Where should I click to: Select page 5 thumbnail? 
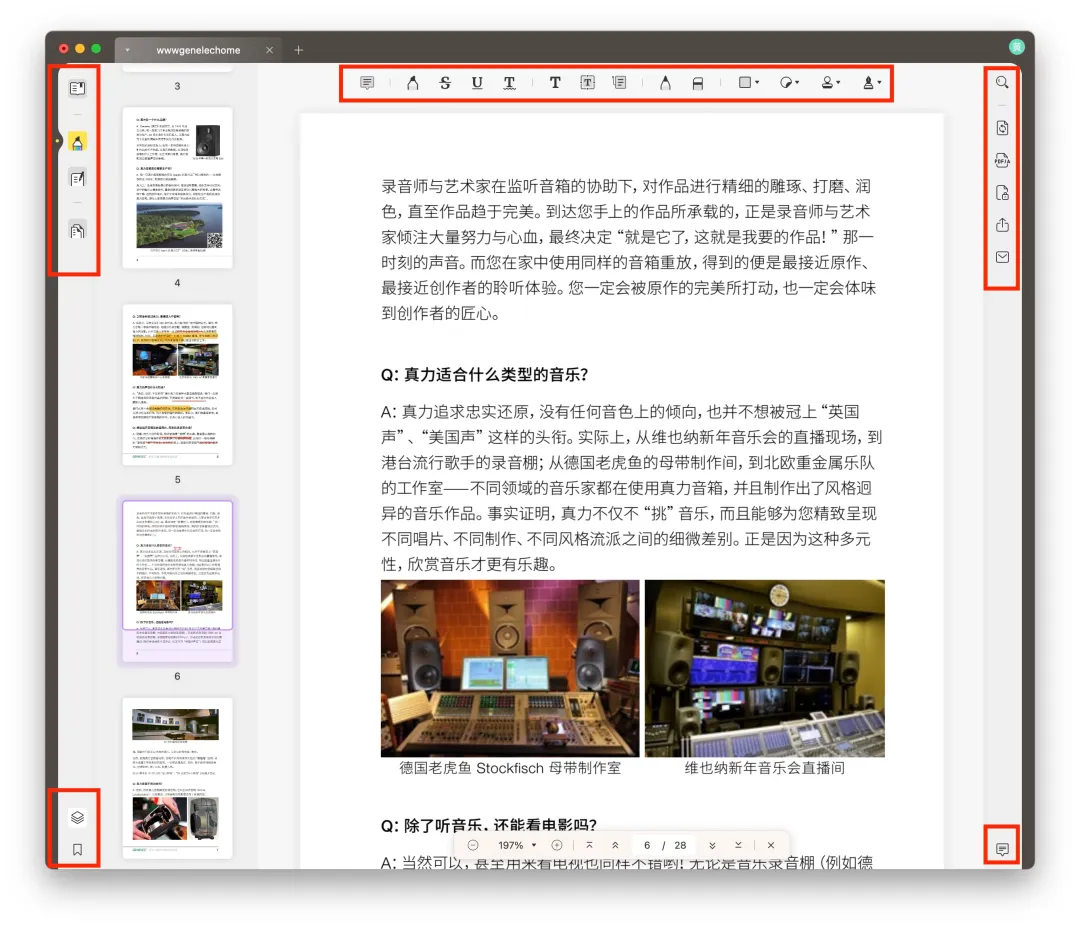[178, 385]
